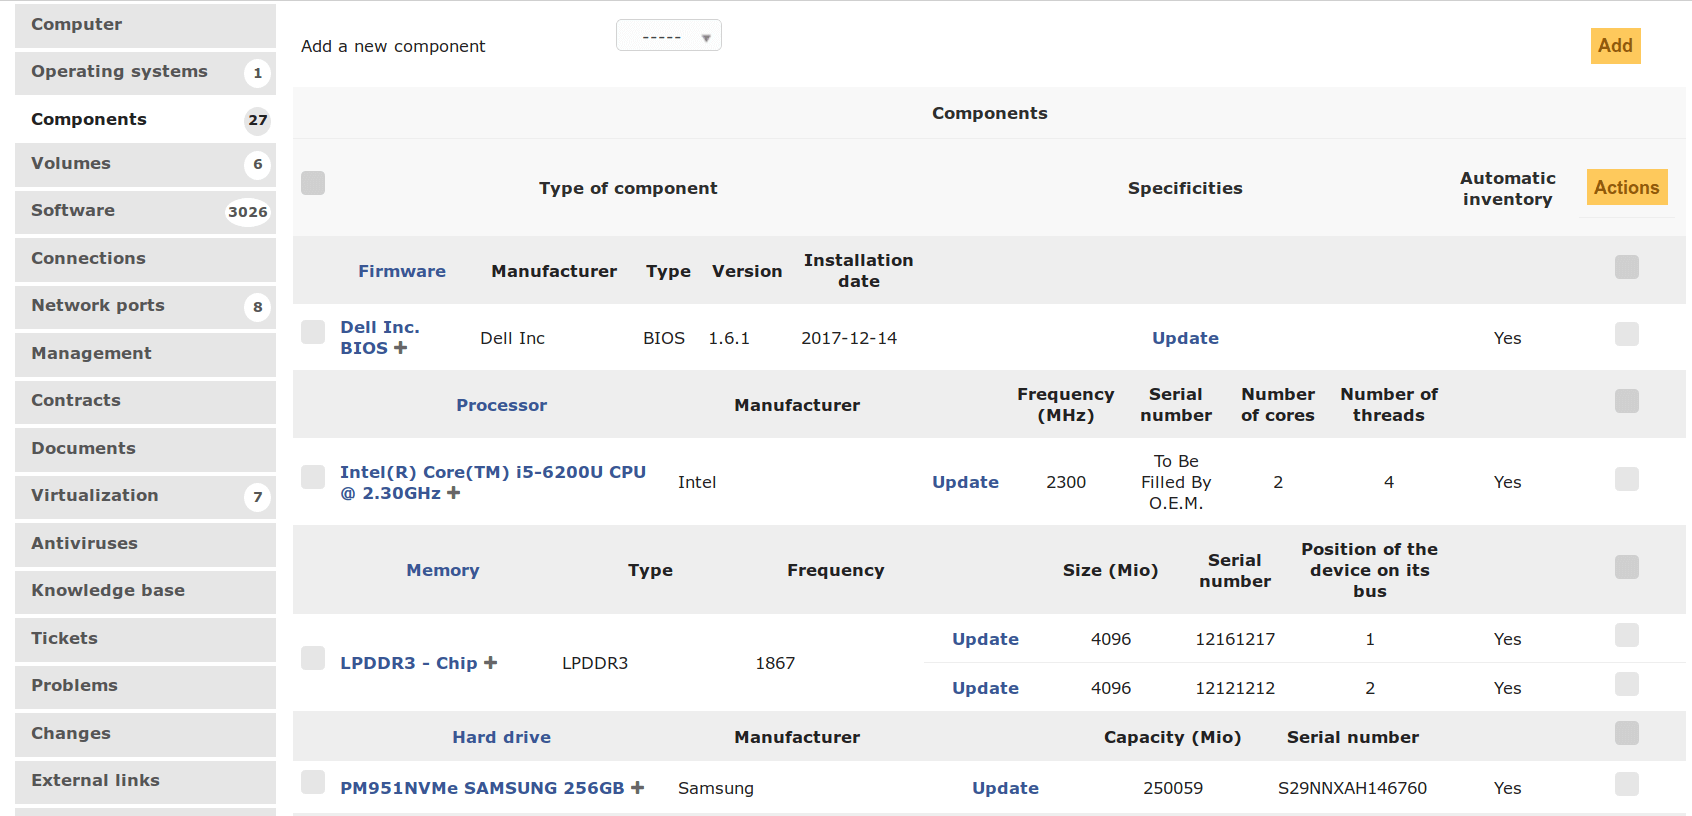Open the Firmware section link
This screenshot has width=1692, height=816.
point(402,271)
